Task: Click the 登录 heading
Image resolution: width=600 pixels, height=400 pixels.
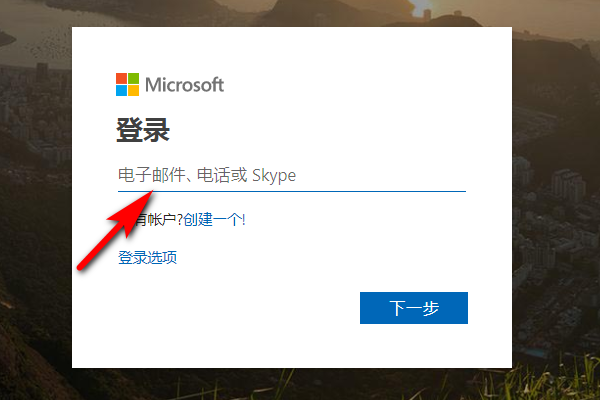Action: [x=143, y=130]
